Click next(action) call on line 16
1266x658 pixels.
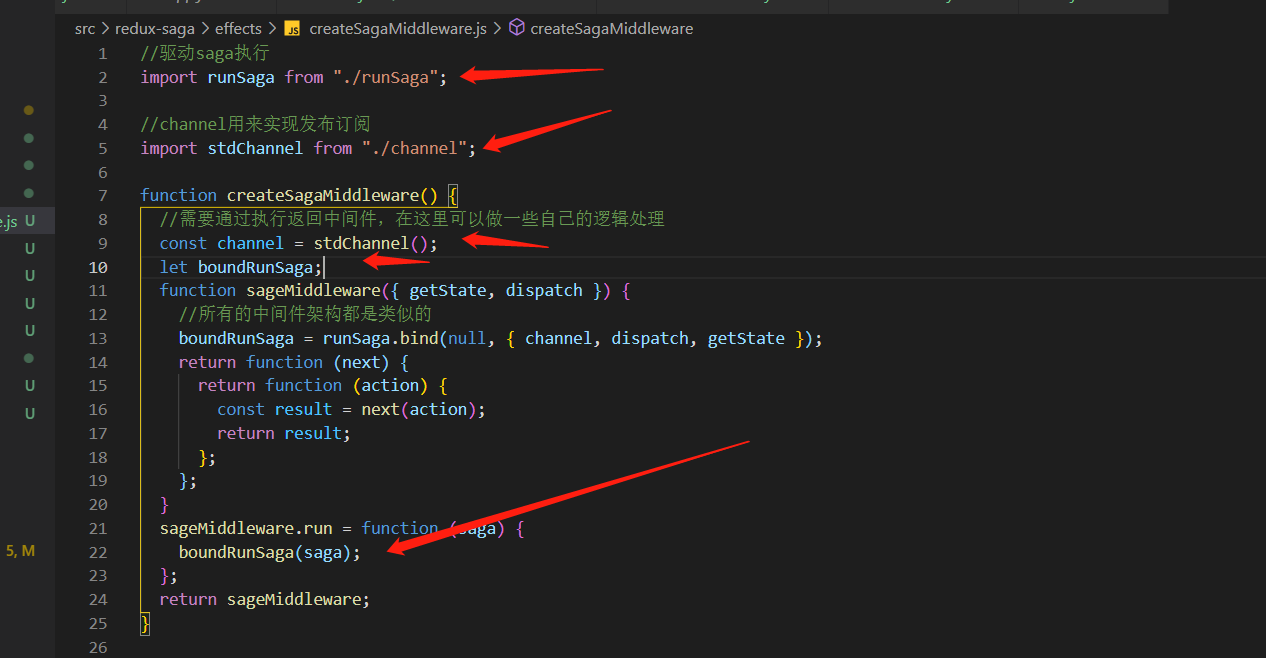pyautogui.click(x=418, y=409)
